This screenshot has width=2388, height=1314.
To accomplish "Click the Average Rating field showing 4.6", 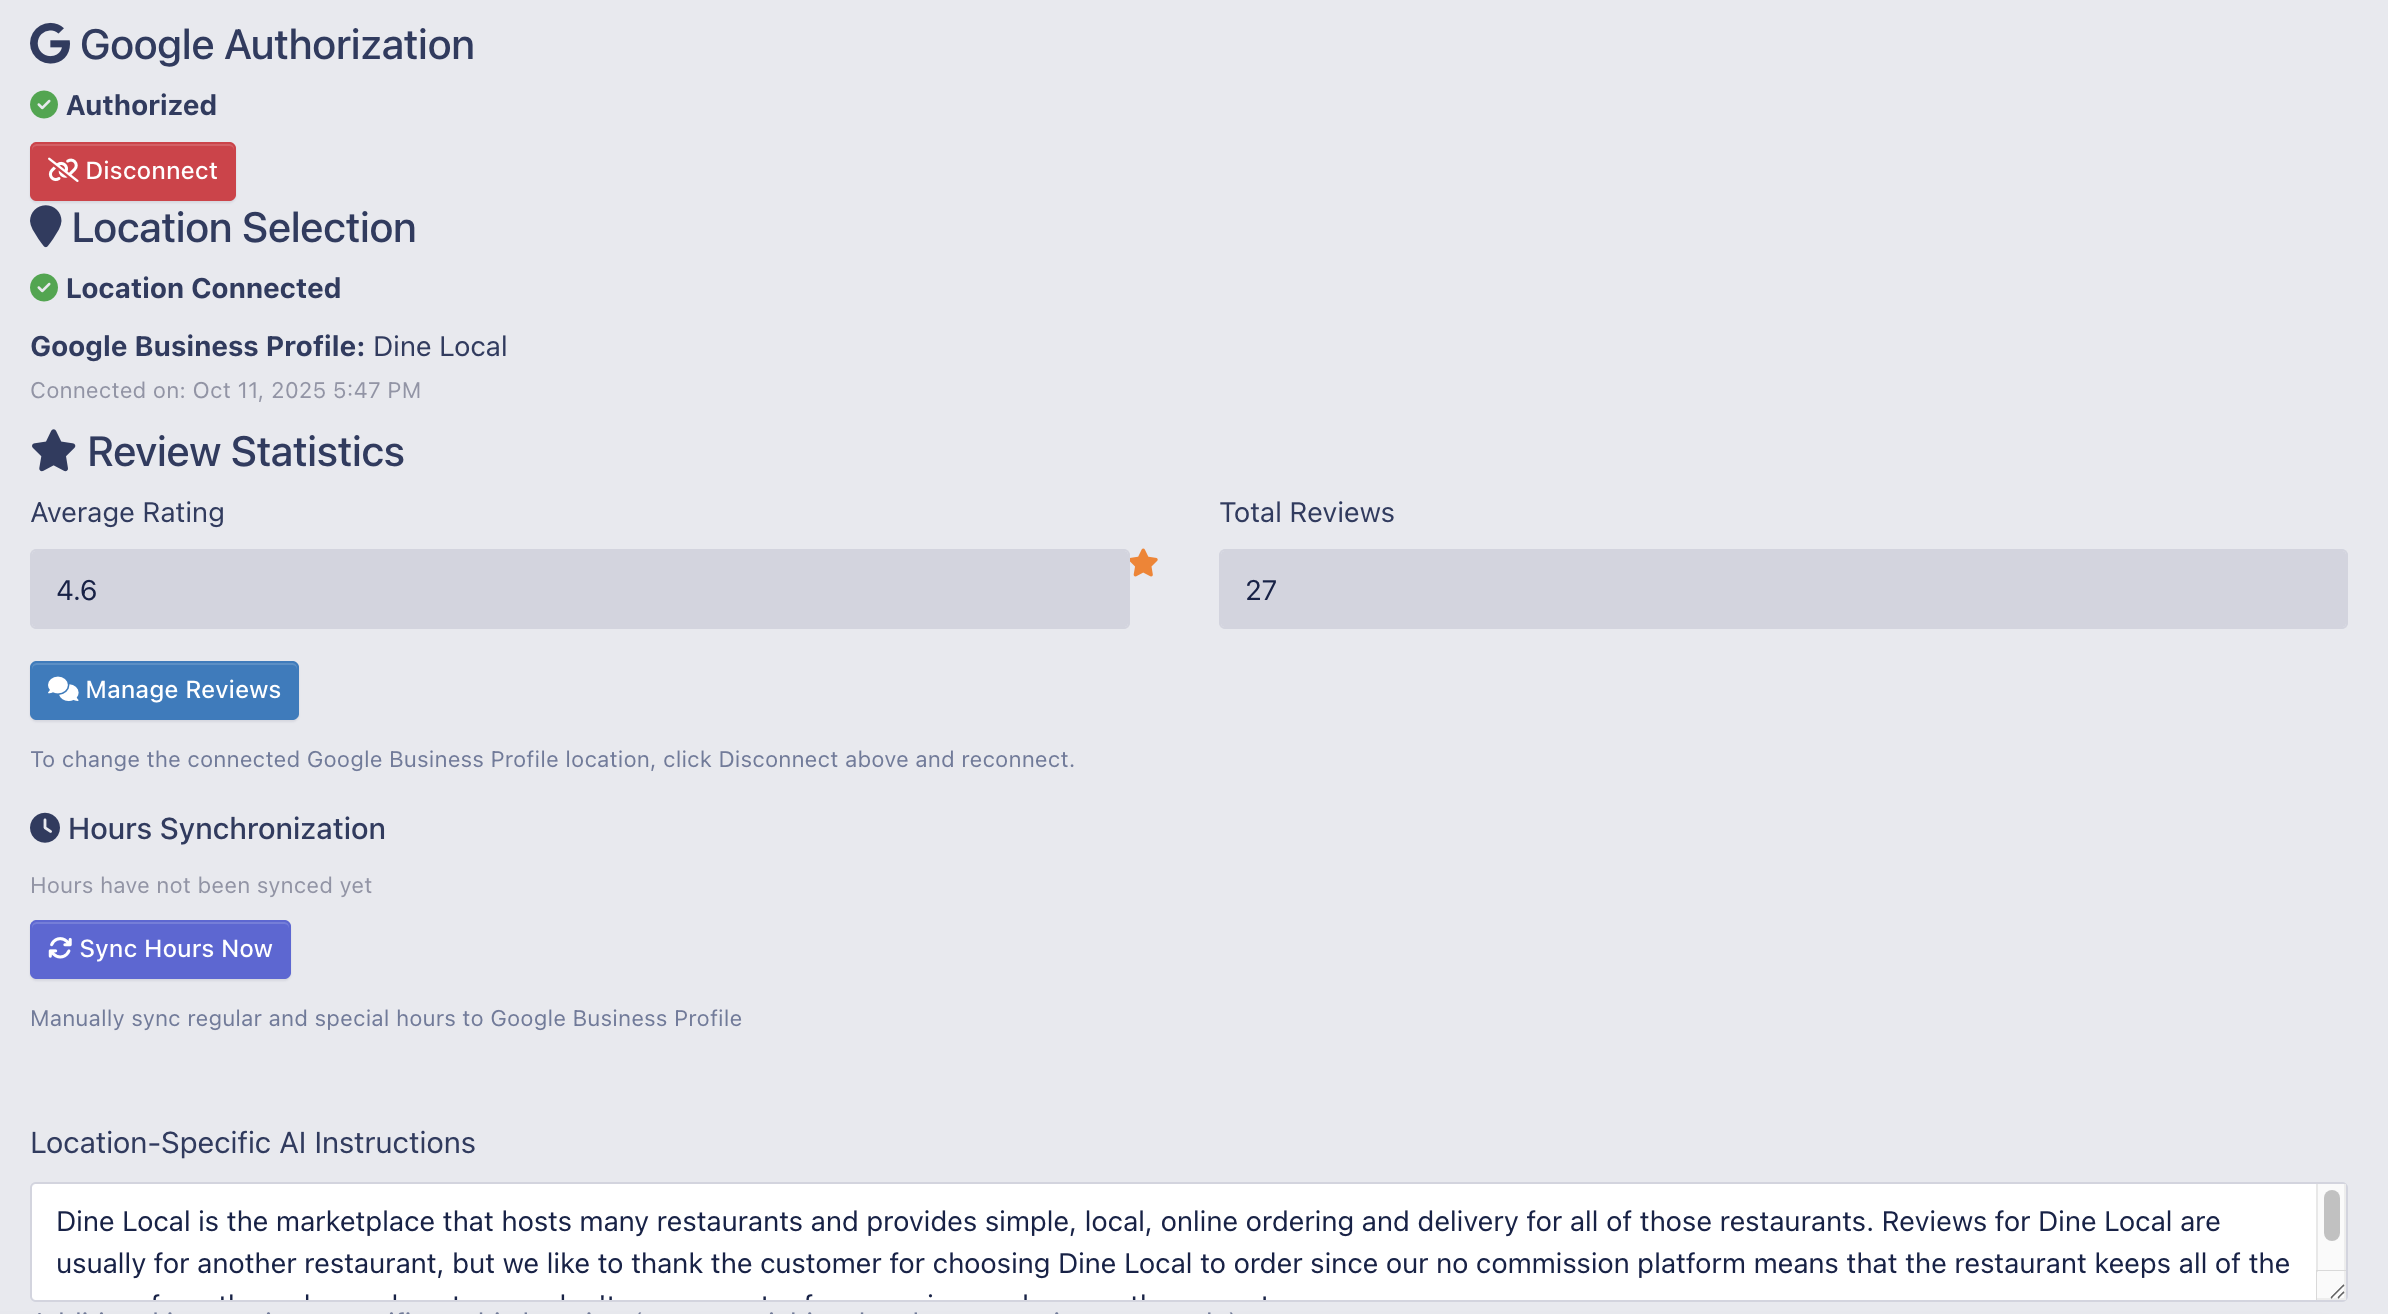I will tap(580, 589).
